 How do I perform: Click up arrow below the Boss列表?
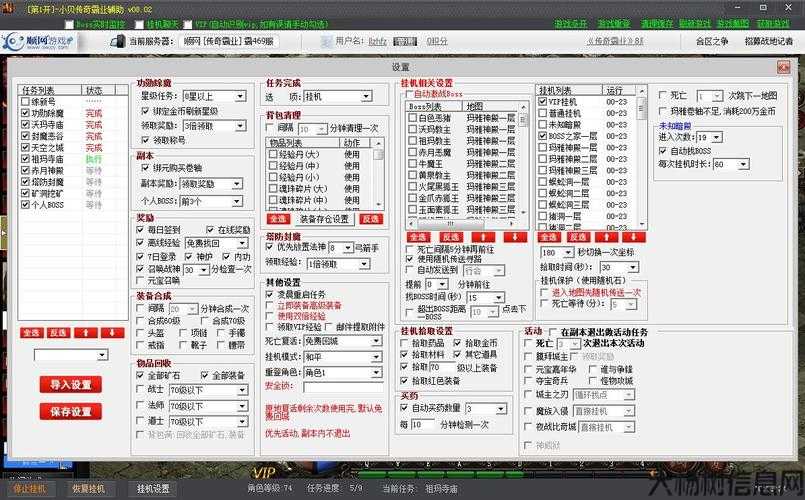coord(483,237)
